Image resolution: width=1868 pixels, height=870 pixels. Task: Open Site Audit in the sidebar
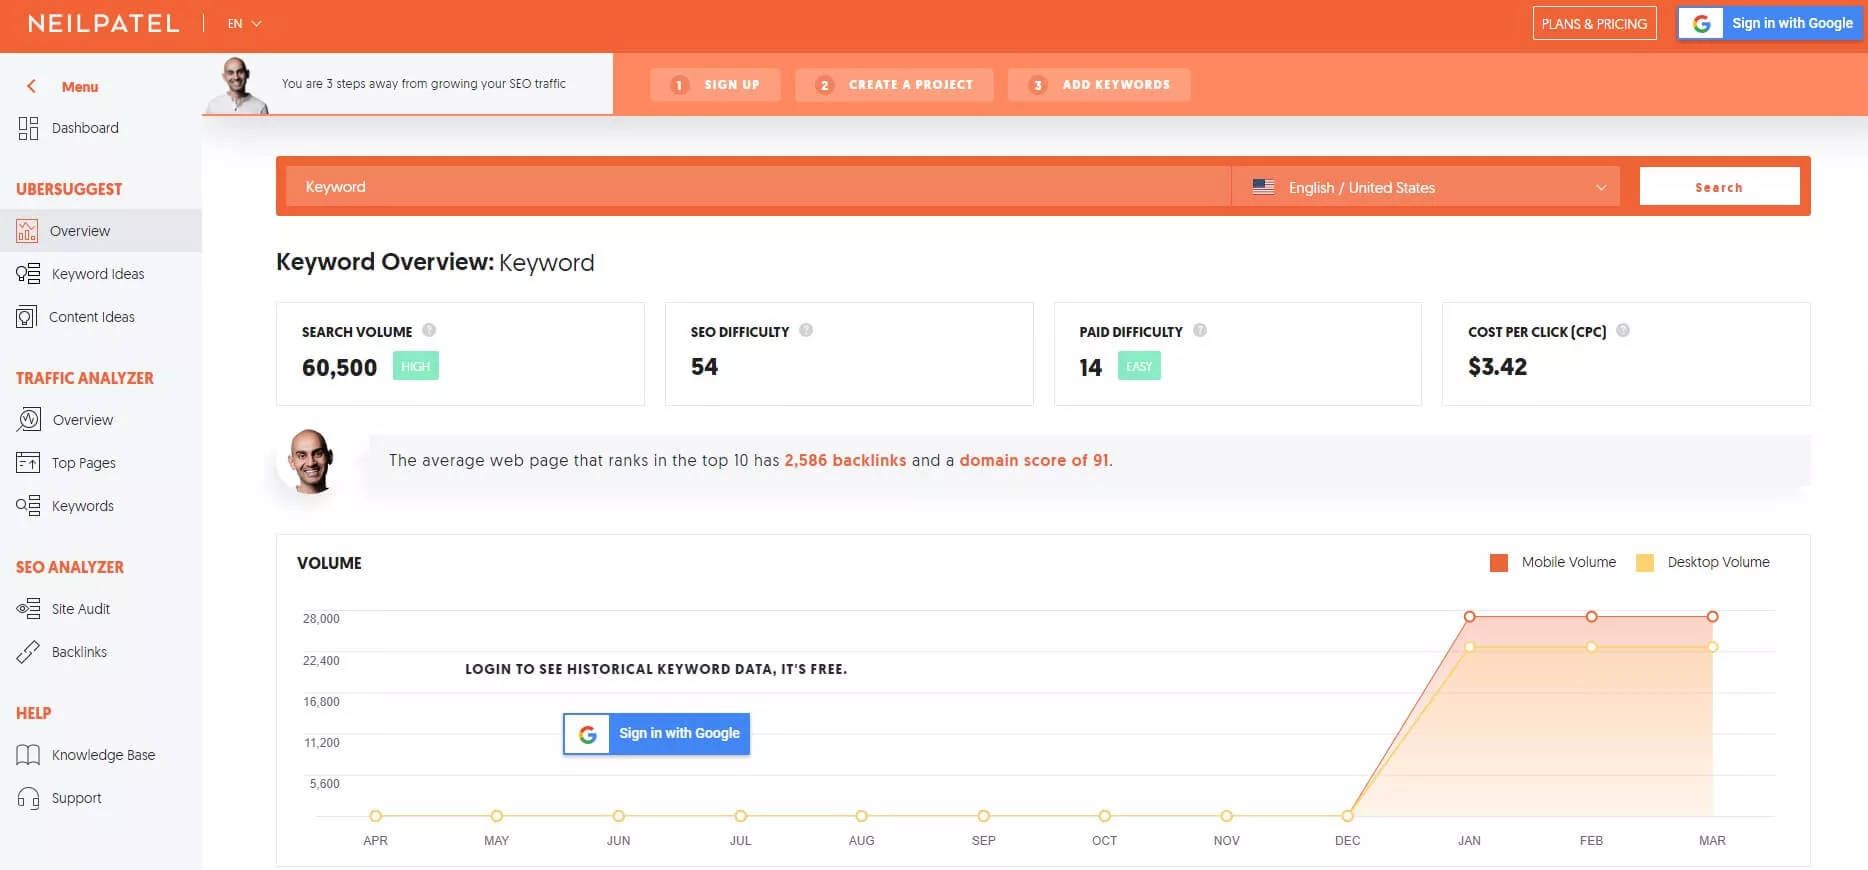[81, 609]
